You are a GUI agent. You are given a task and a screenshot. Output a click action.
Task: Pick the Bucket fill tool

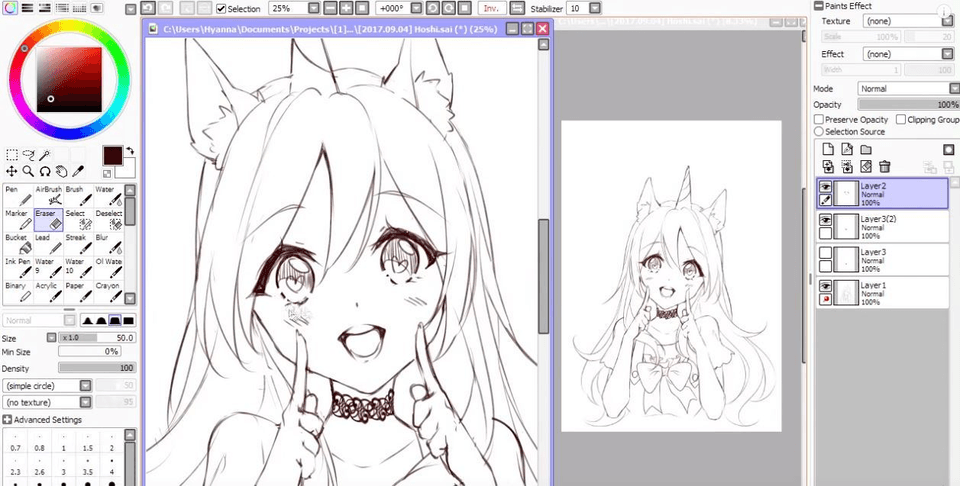17,245
